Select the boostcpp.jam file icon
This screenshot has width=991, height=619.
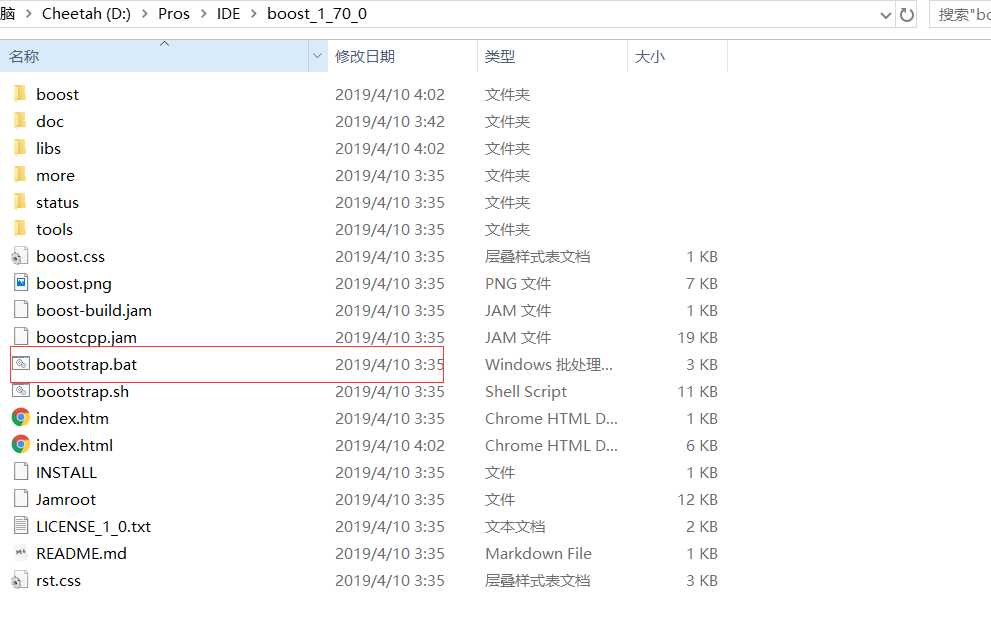pyautogui.click(x=21, y=336)
